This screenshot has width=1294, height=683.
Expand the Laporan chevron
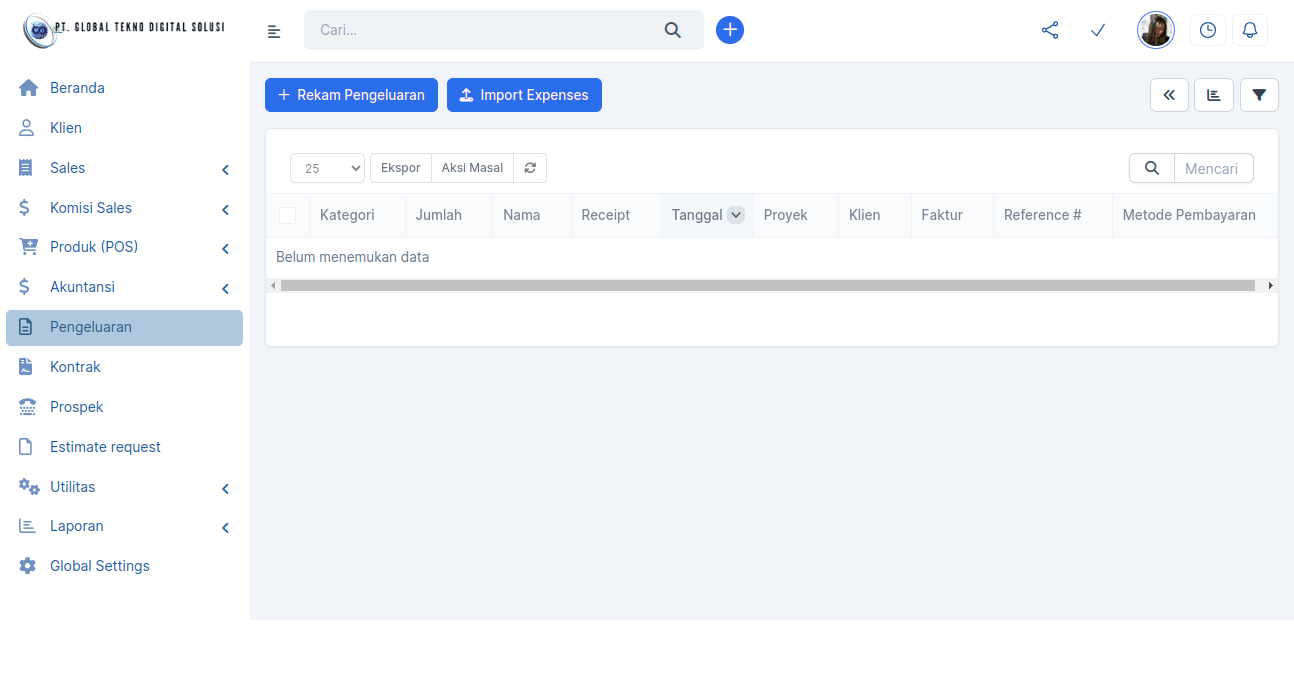[x=225, y=528]
